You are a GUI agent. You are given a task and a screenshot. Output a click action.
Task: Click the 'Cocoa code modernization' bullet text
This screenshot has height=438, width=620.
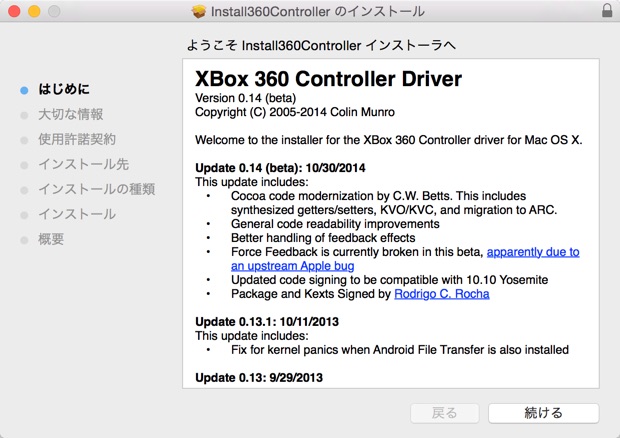(394, 203)
